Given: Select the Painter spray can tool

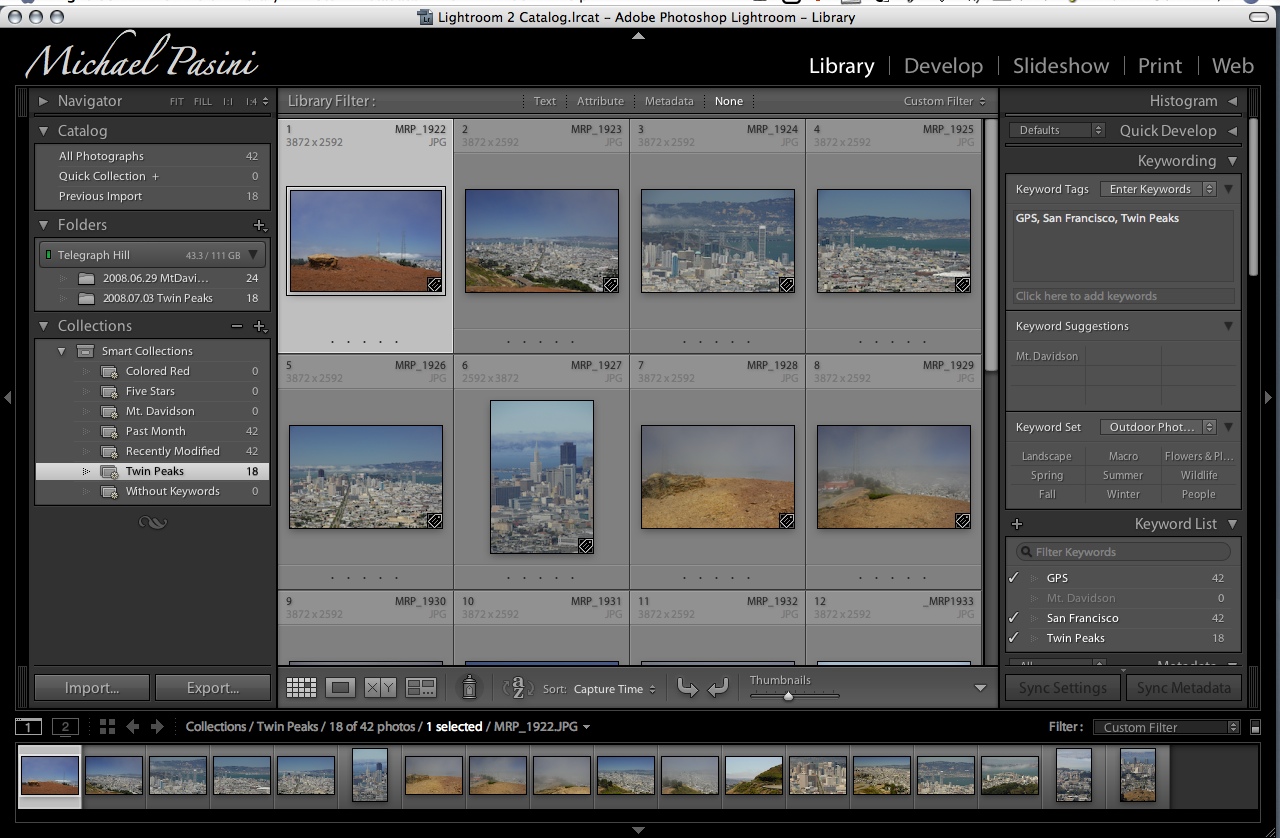Looking at the screenshot, I should click(x=468, y=688).
